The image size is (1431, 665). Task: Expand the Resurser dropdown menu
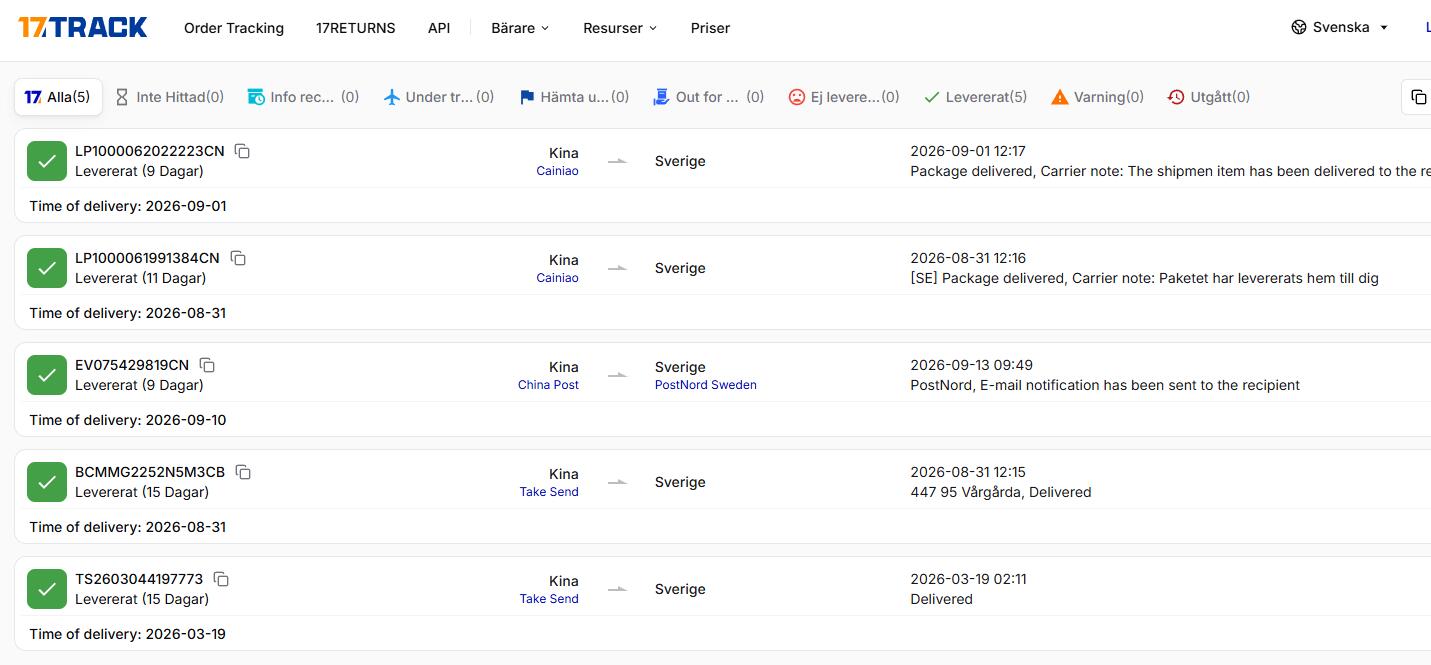coord(620,28)
